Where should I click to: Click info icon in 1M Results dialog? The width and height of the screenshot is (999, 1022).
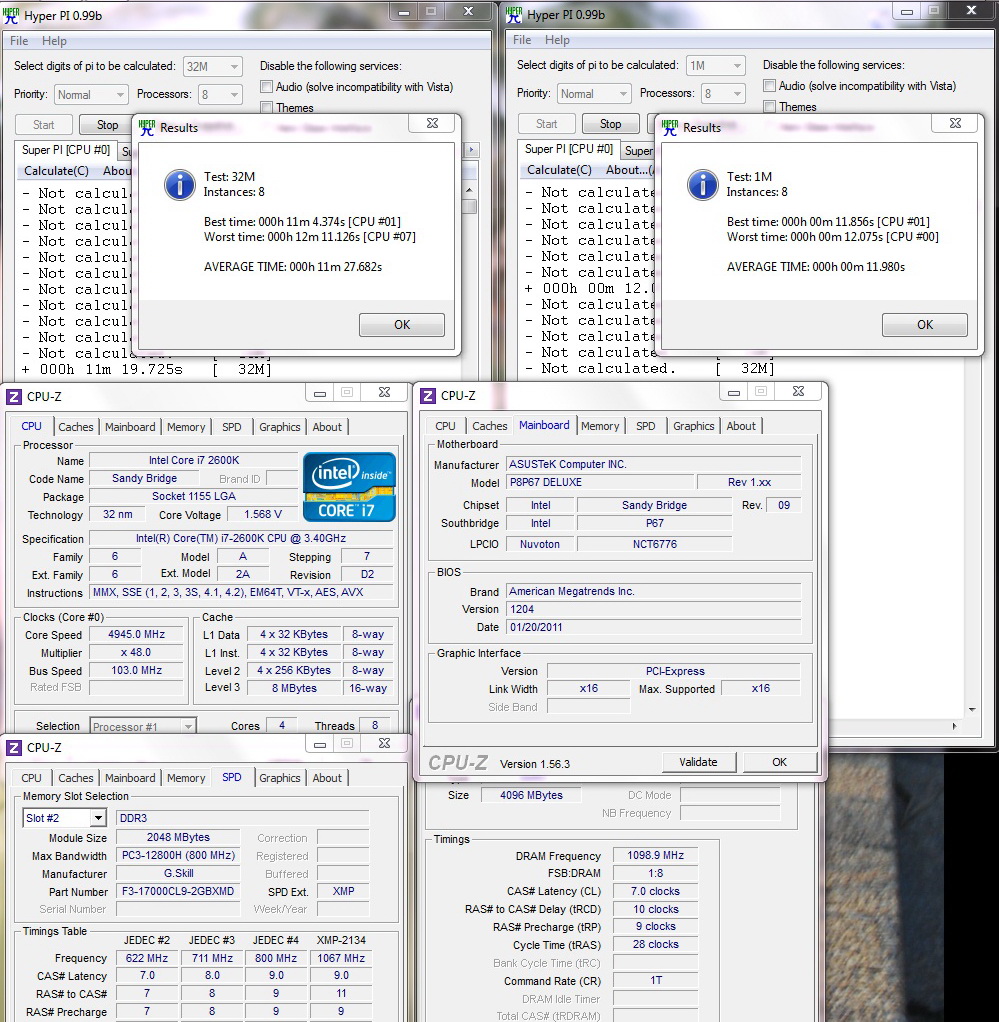(x=702, y=185)
